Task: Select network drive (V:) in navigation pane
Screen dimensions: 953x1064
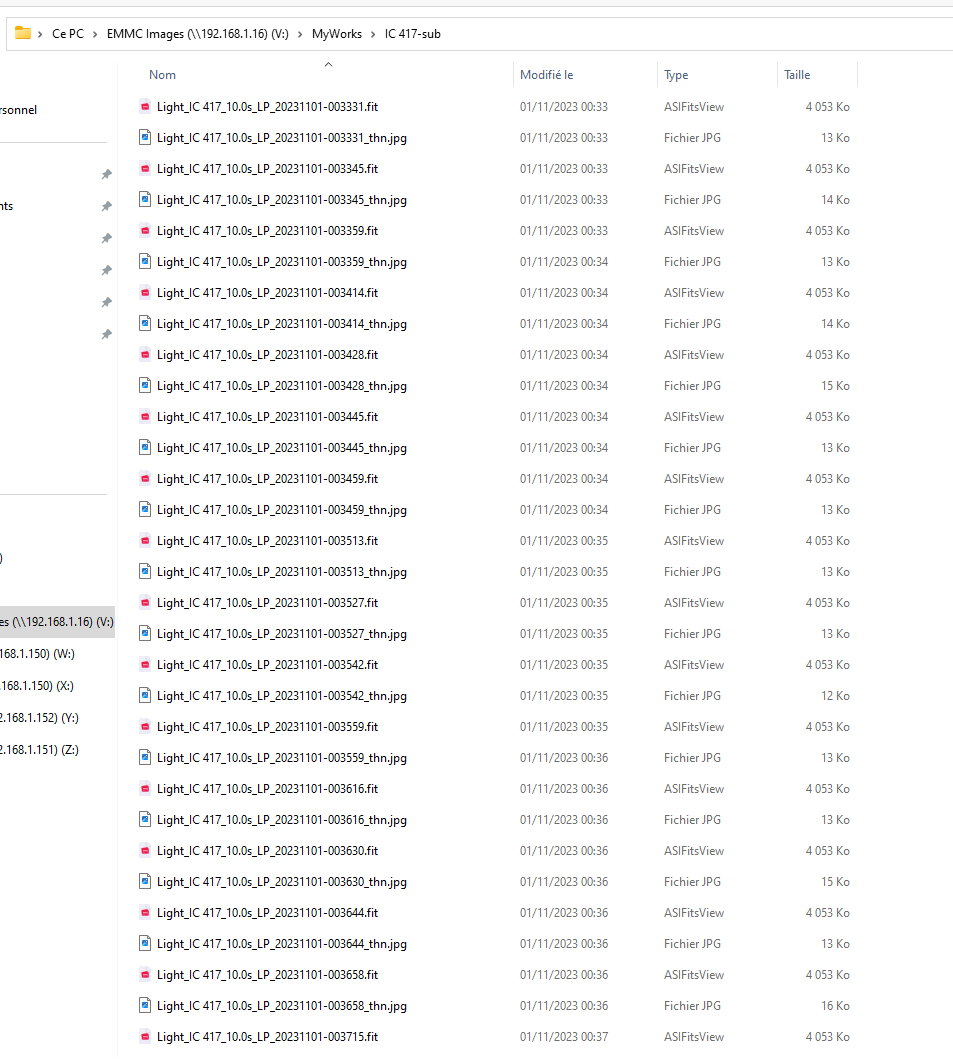Action: coord(57,622)
